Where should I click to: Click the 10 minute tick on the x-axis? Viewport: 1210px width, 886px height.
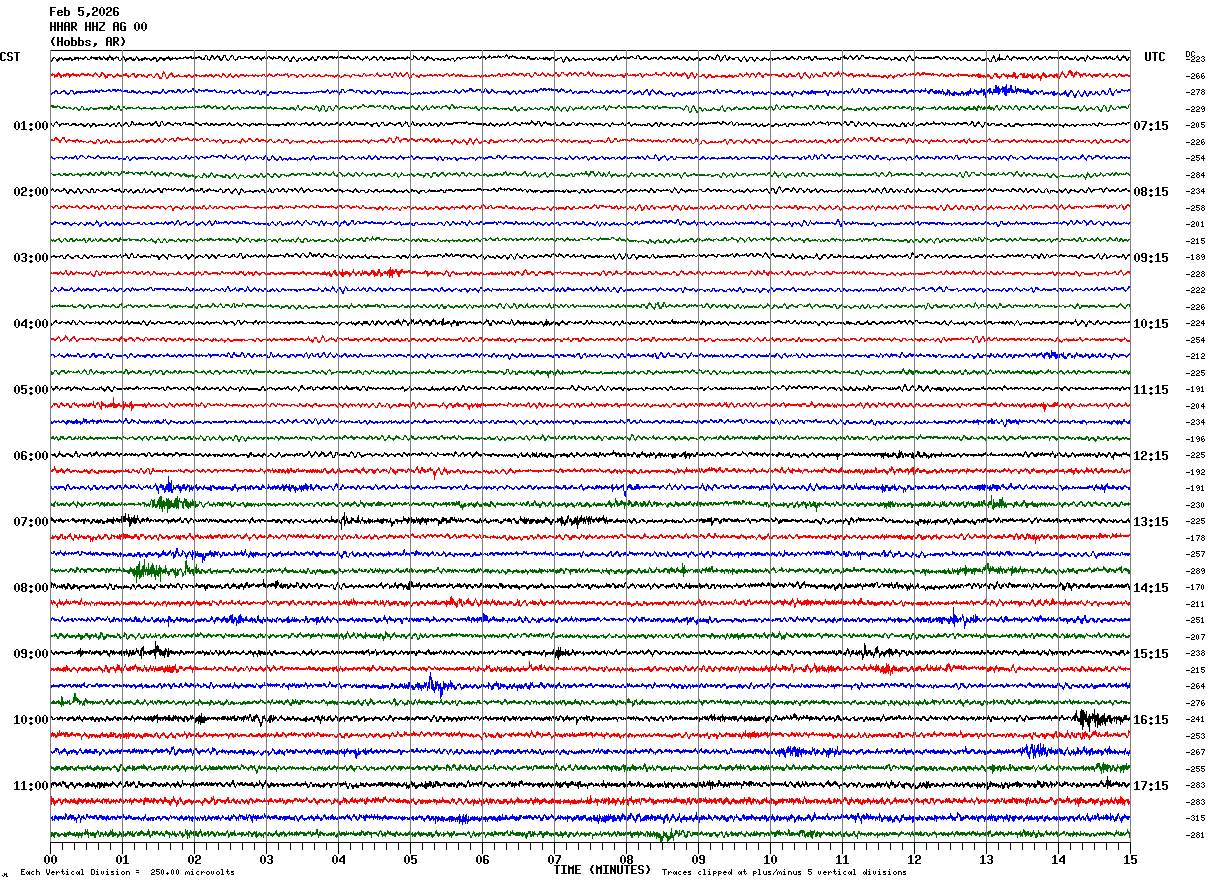pos(770,859)
